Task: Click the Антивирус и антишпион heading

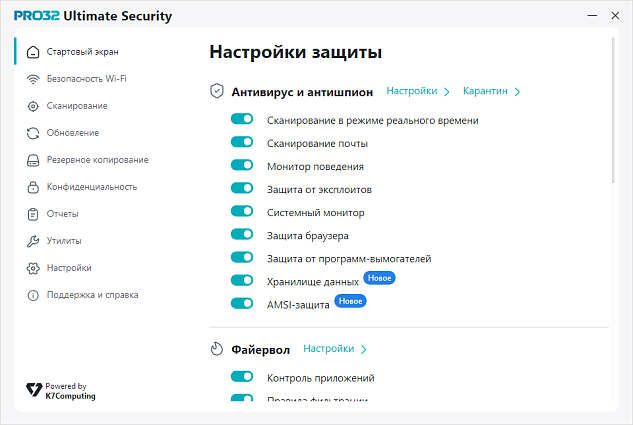Action: [302, 92]
